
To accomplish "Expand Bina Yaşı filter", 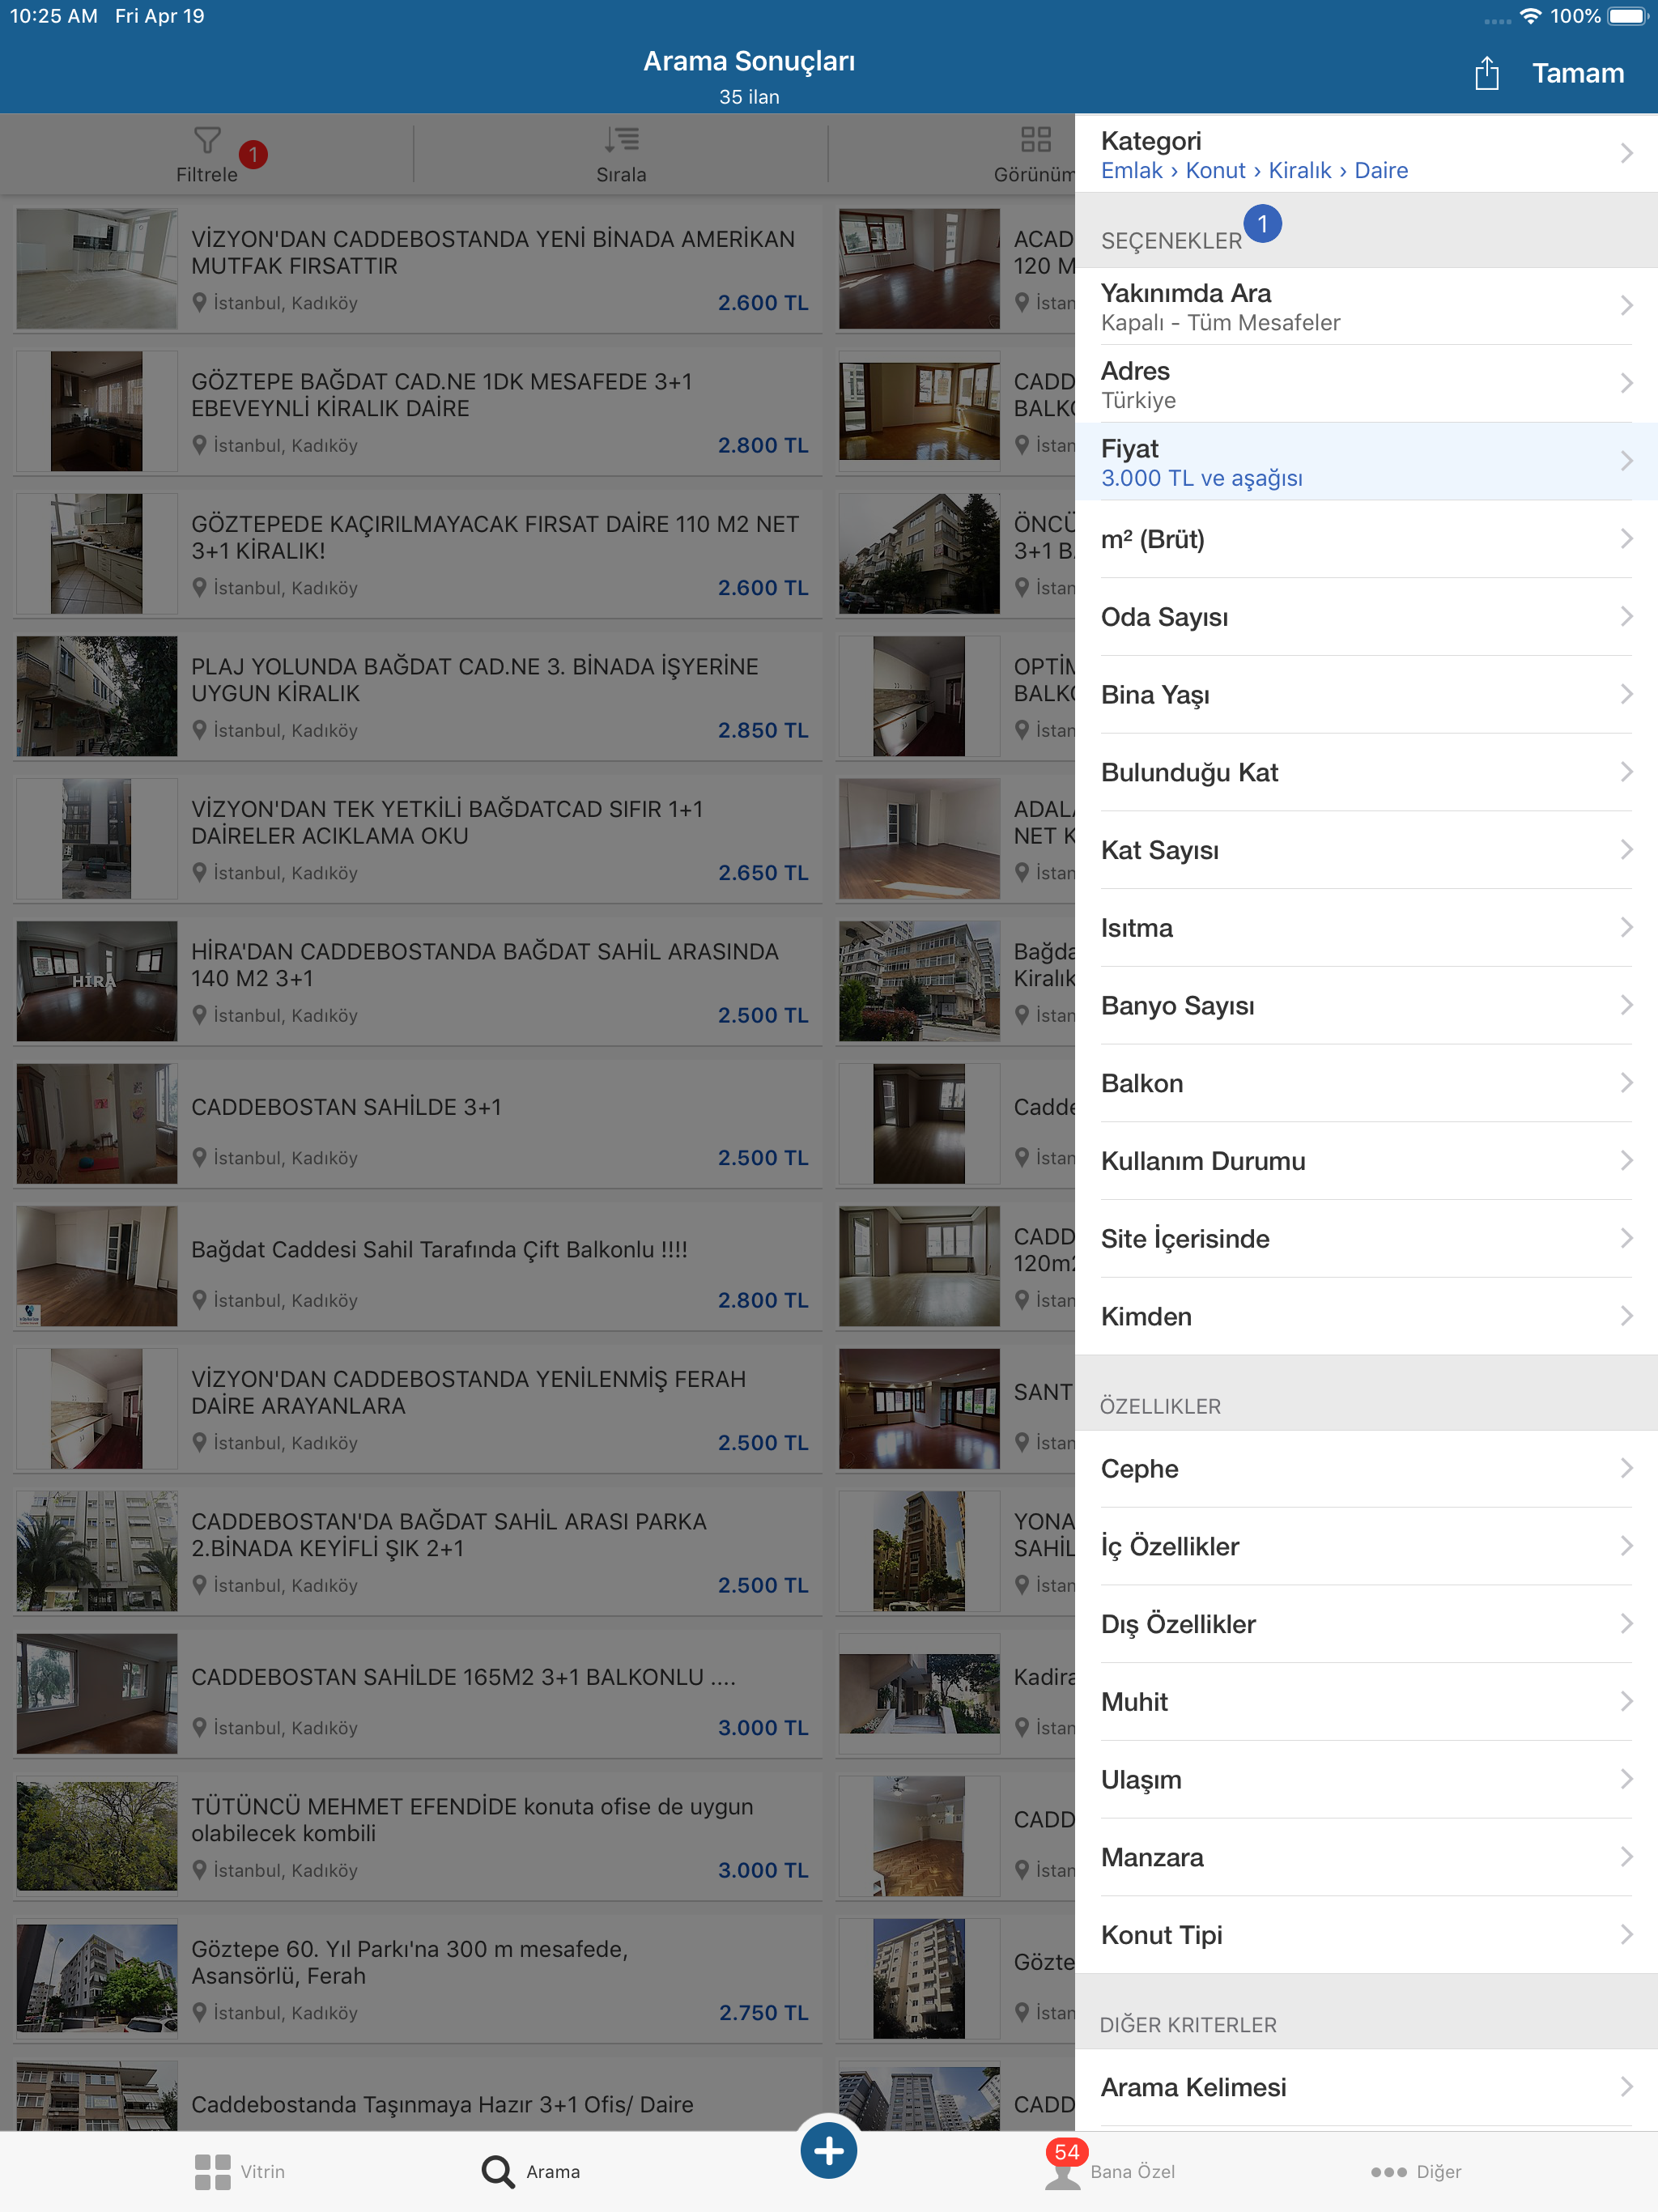I will point(1366,695).
